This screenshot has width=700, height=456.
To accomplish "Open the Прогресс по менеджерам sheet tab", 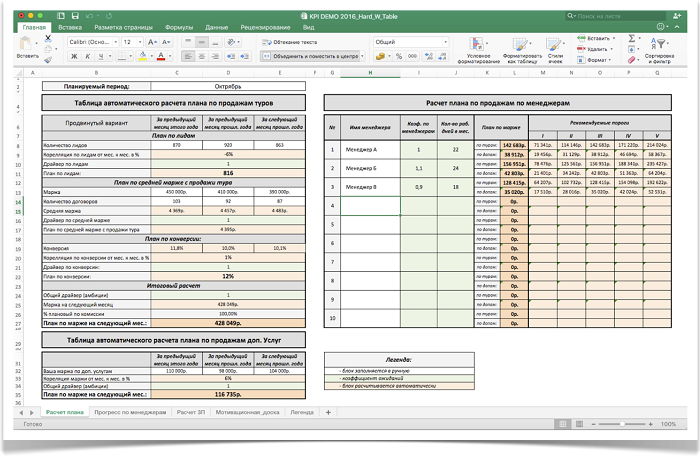I will pyautogui.click(x=130, y=412).
